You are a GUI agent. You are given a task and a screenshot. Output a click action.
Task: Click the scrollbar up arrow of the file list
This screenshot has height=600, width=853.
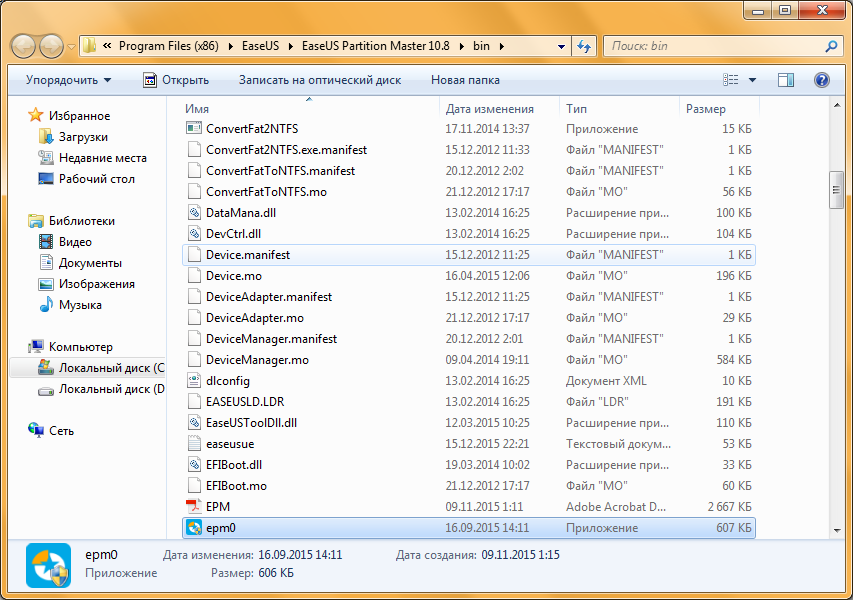click(837, 106)
